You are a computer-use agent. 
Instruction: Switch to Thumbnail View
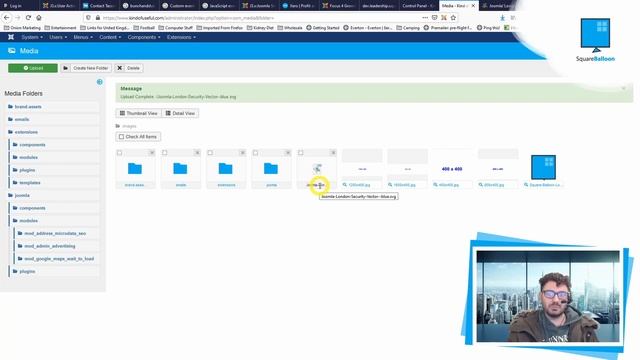pyautogui.click(x=139, y=113)
